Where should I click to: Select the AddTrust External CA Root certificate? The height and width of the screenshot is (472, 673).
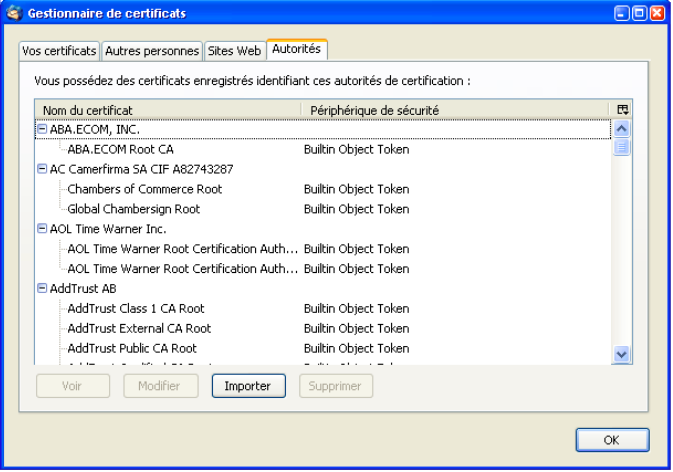coord(139,328)
